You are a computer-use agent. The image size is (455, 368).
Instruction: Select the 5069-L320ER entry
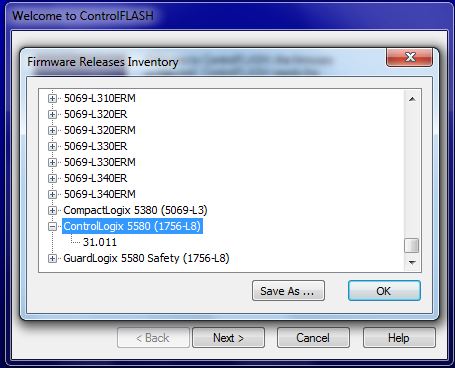click(96, 114)
